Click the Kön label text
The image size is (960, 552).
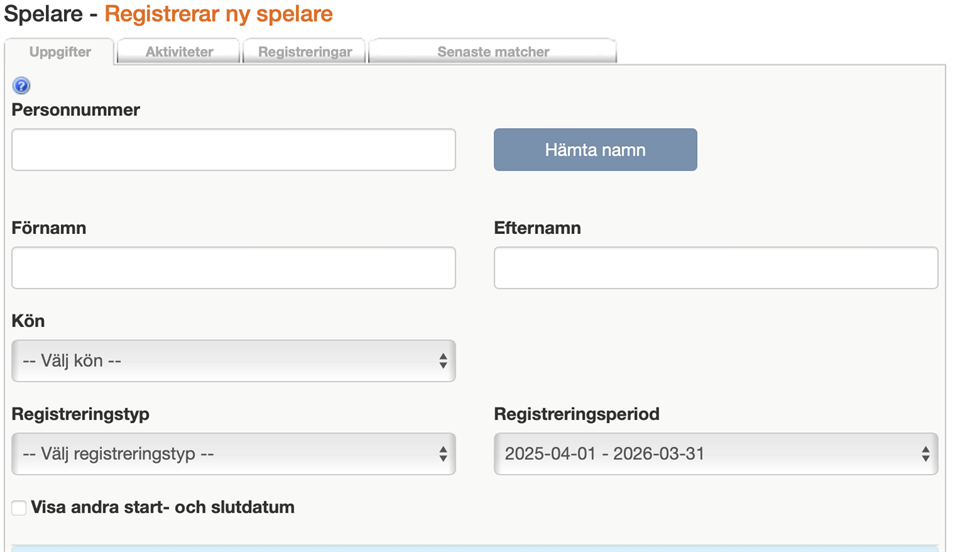point(28,321)
